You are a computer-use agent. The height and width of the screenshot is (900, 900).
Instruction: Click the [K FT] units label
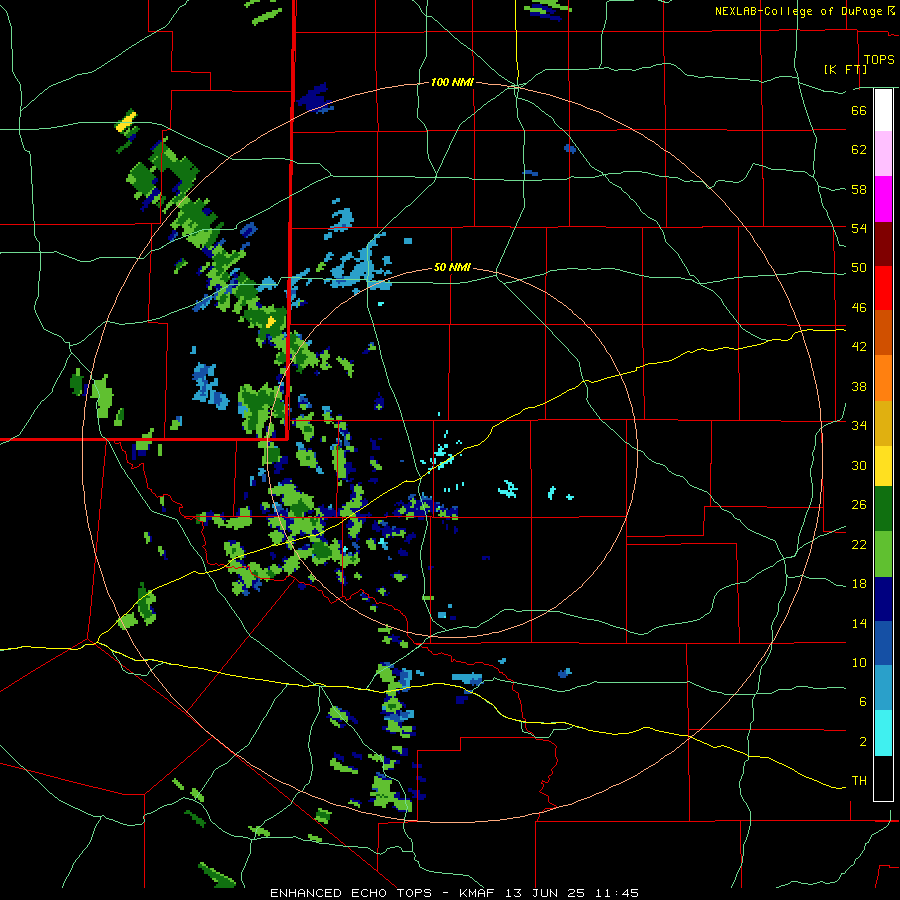click(x=845, y=69)
